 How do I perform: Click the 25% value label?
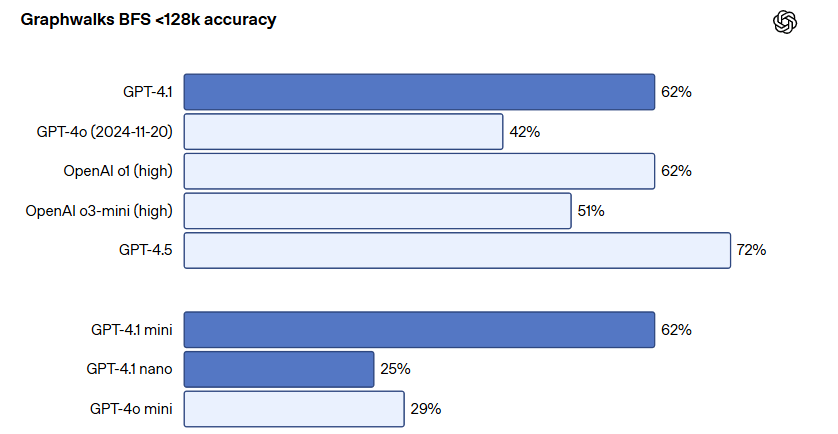(395, 369)
